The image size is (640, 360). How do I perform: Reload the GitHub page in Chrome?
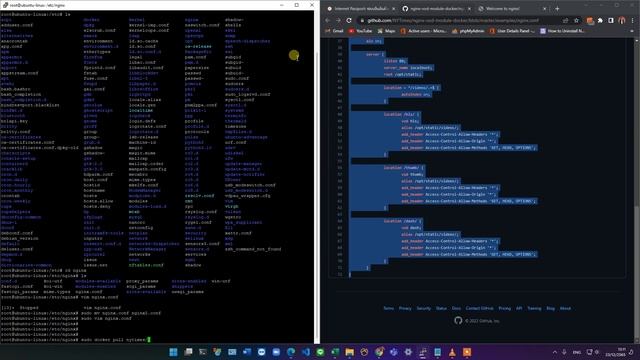pos(349,20)
